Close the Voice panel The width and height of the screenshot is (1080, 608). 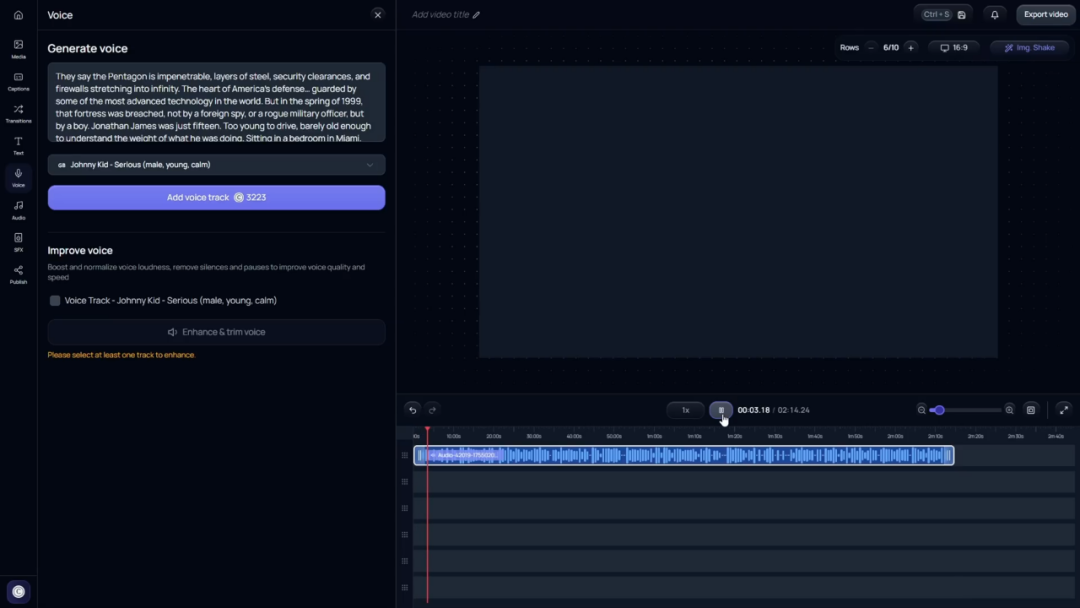(377, 15)
